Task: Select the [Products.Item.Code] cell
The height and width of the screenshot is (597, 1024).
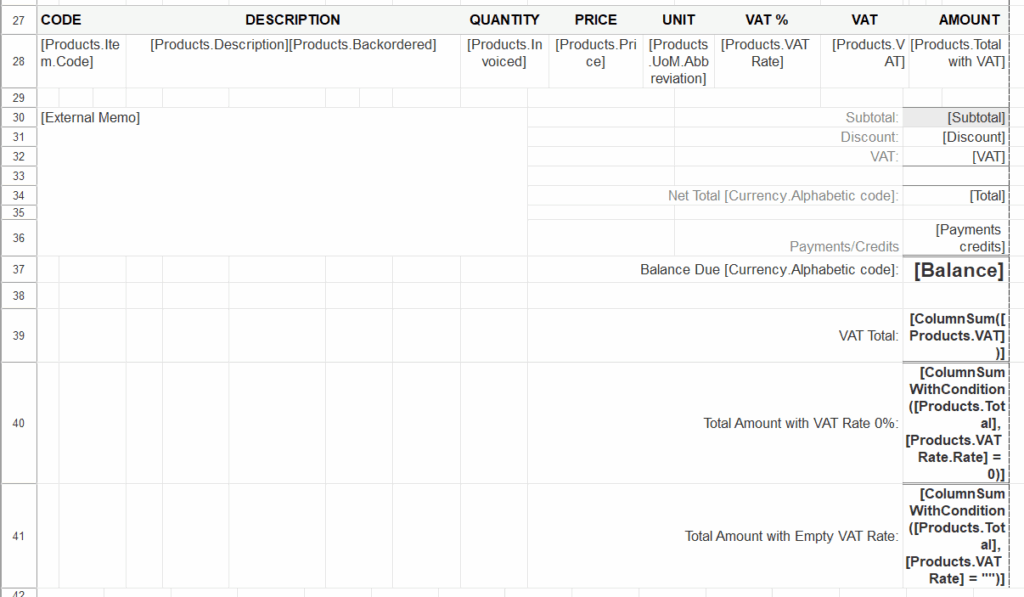Action: 82,61
